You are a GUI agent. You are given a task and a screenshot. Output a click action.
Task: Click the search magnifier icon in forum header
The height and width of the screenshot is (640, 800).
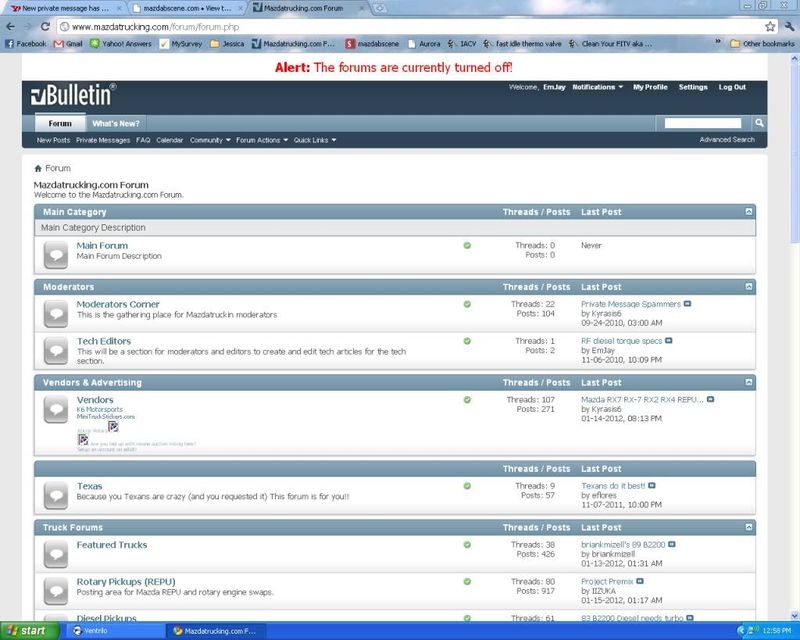pos(759,123)
